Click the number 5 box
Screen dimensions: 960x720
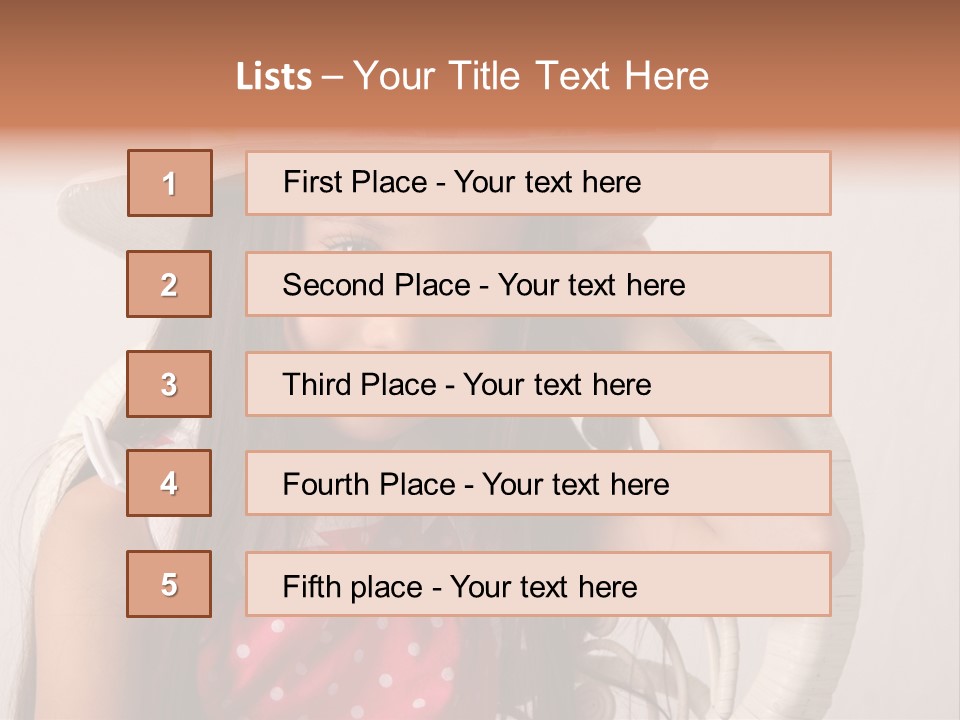coord(169,584)
